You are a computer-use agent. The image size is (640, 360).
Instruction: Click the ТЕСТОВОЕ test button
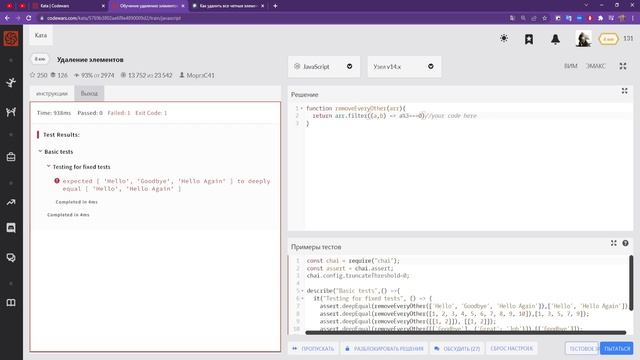click(582, 349)
